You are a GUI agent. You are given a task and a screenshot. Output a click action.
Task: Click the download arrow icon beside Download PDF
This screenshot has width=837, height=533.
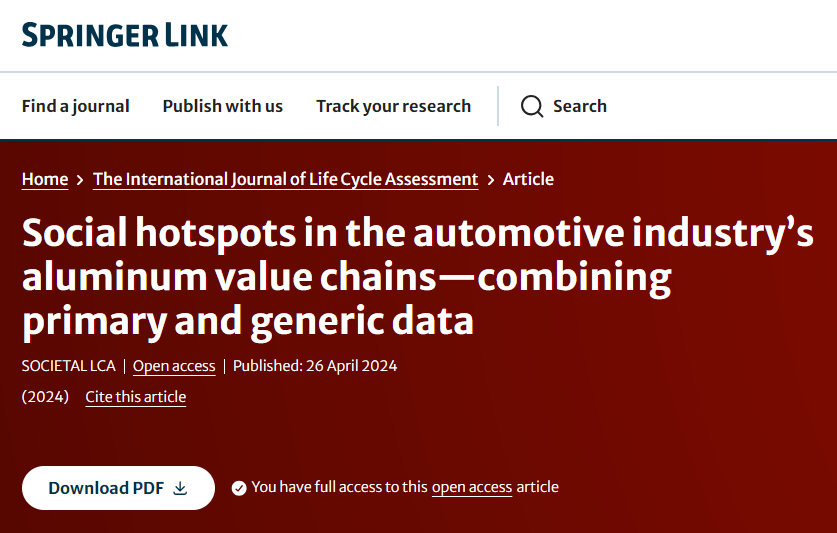180,488
